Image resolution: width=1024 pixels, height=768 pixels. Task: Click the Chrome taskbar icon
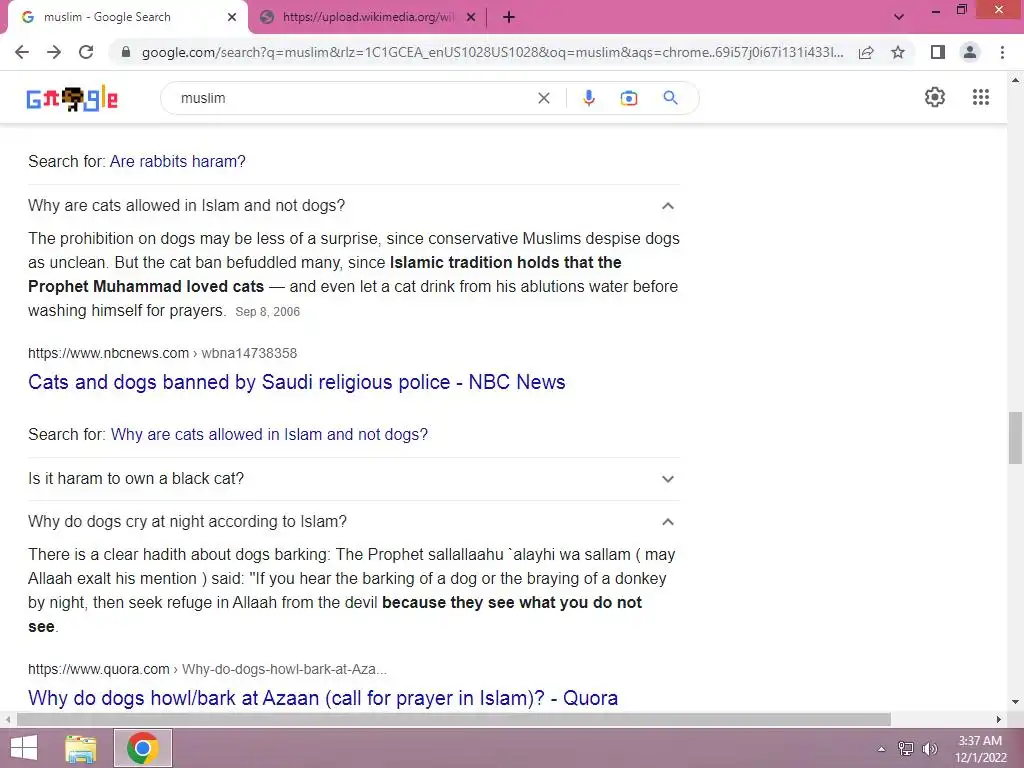point(143,748)
